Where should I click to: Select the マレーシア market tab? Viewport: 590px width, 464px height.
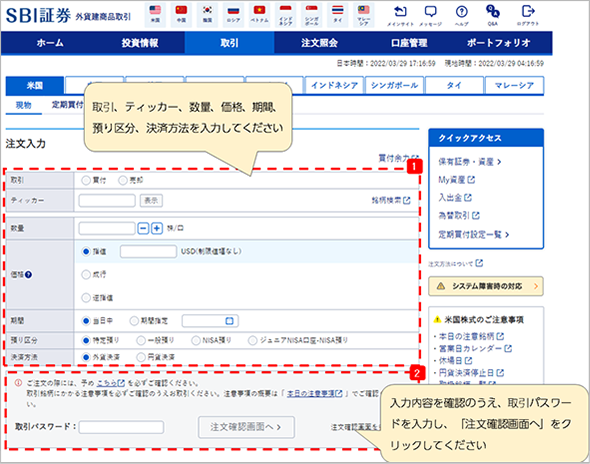point(514,85)
